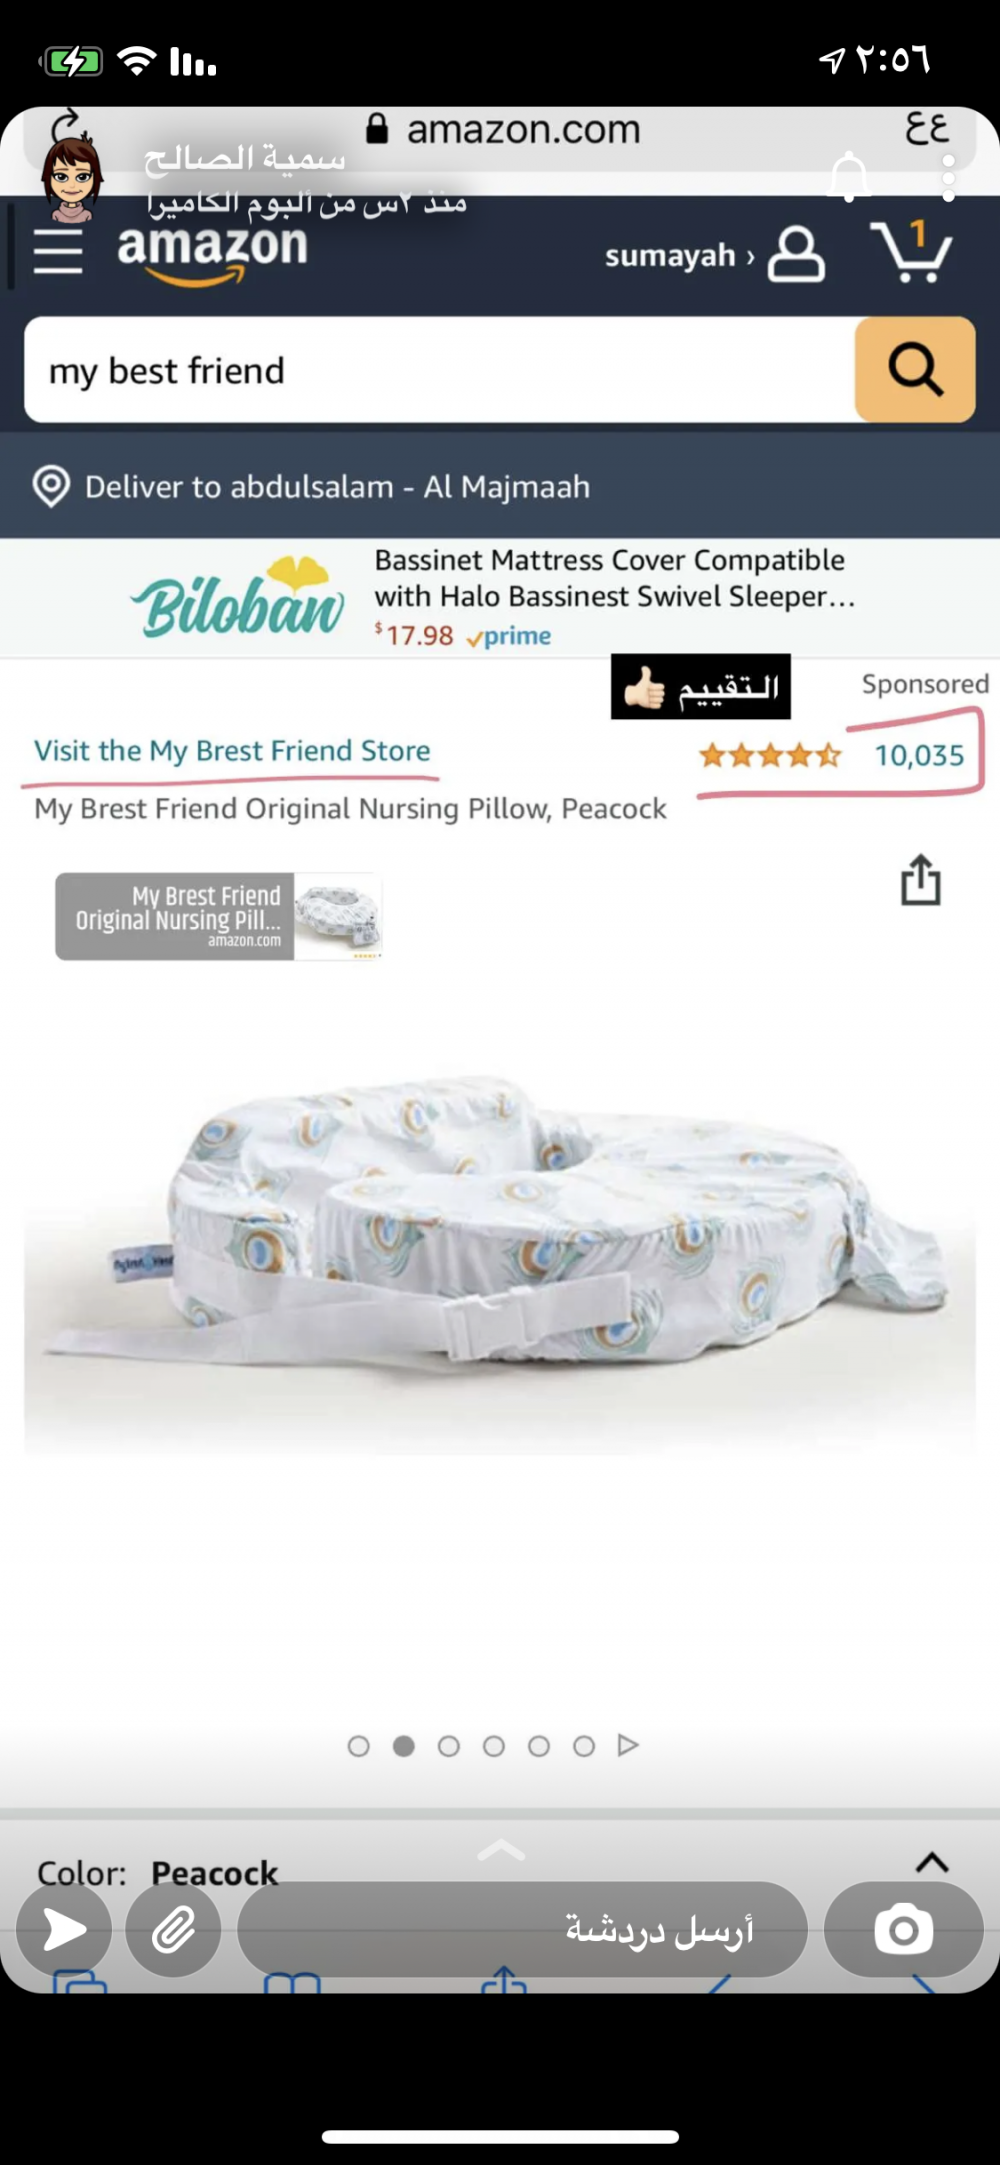Open the Amazon hamburger menu
The width and height of the screenshot is (1000, 2165).
(x=58, y=250)
